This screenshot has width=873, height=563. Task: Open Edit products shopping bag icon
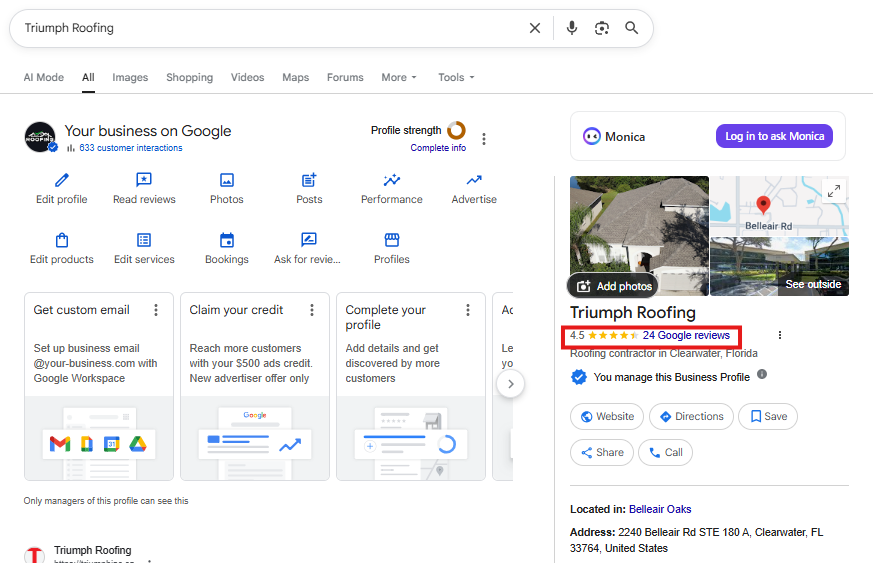(62, 241)
